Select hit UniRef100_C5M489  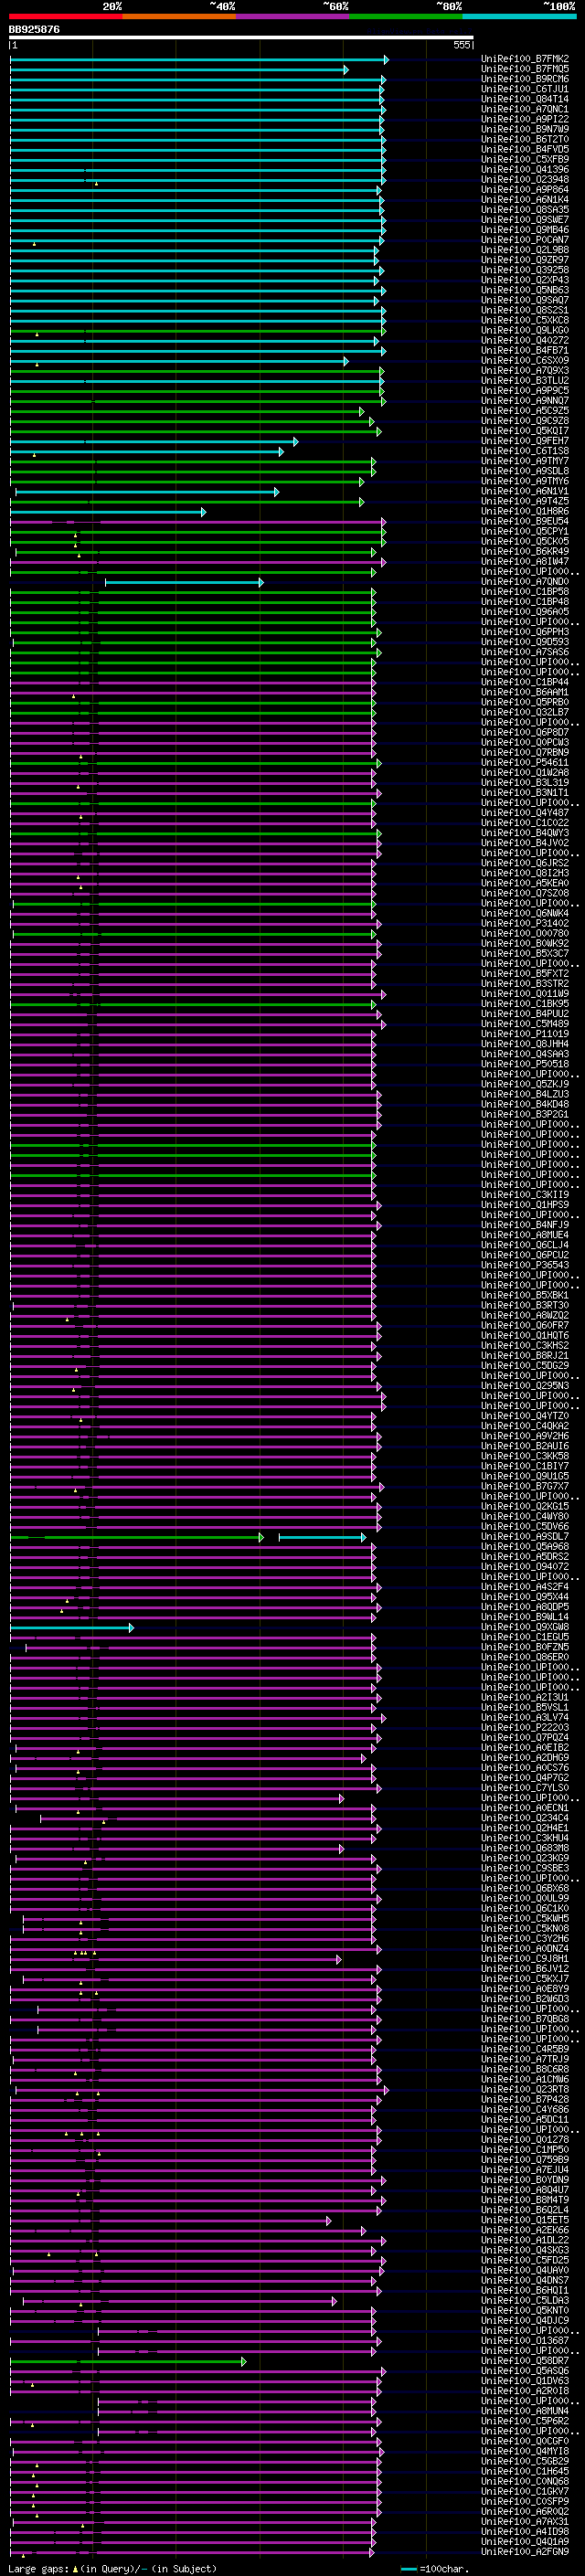pos(525,1024)
